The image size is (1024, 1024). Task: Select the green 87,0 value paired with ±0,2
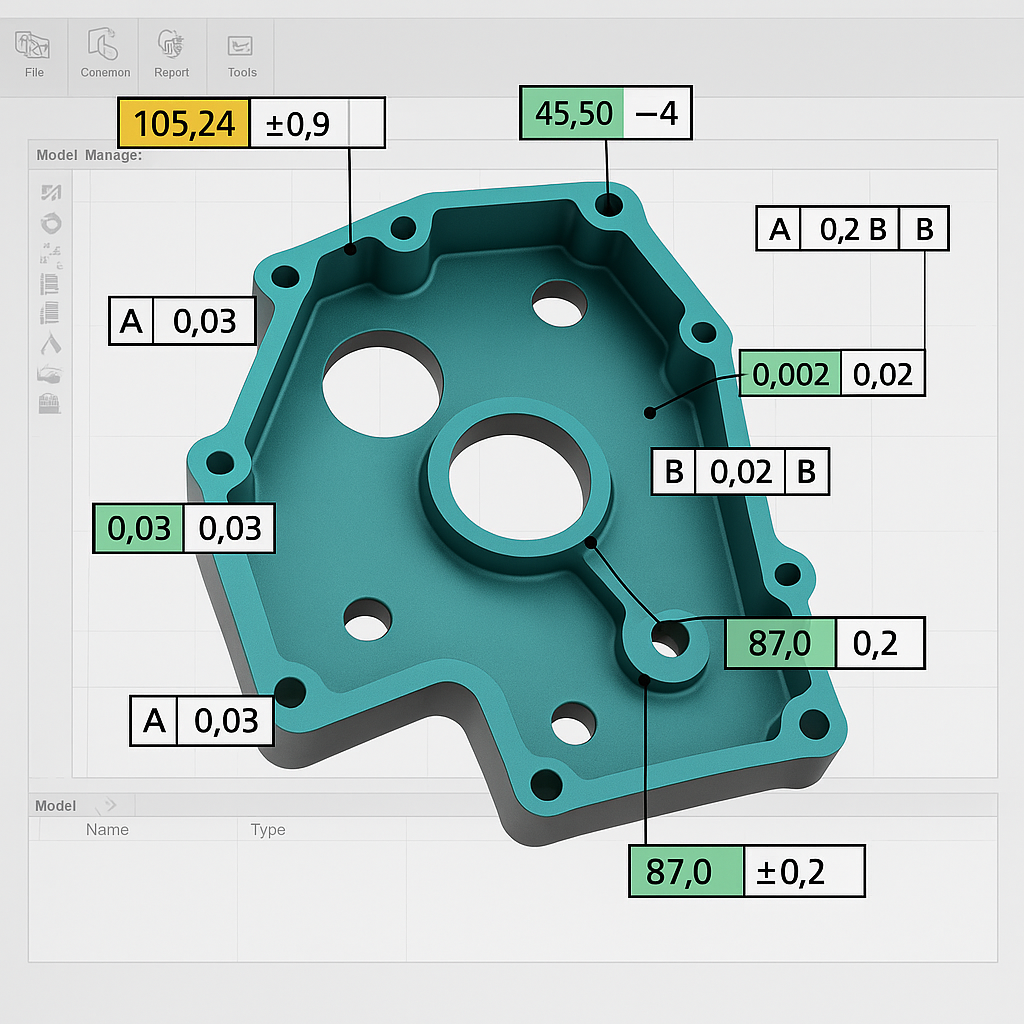[x=686, y=871]
